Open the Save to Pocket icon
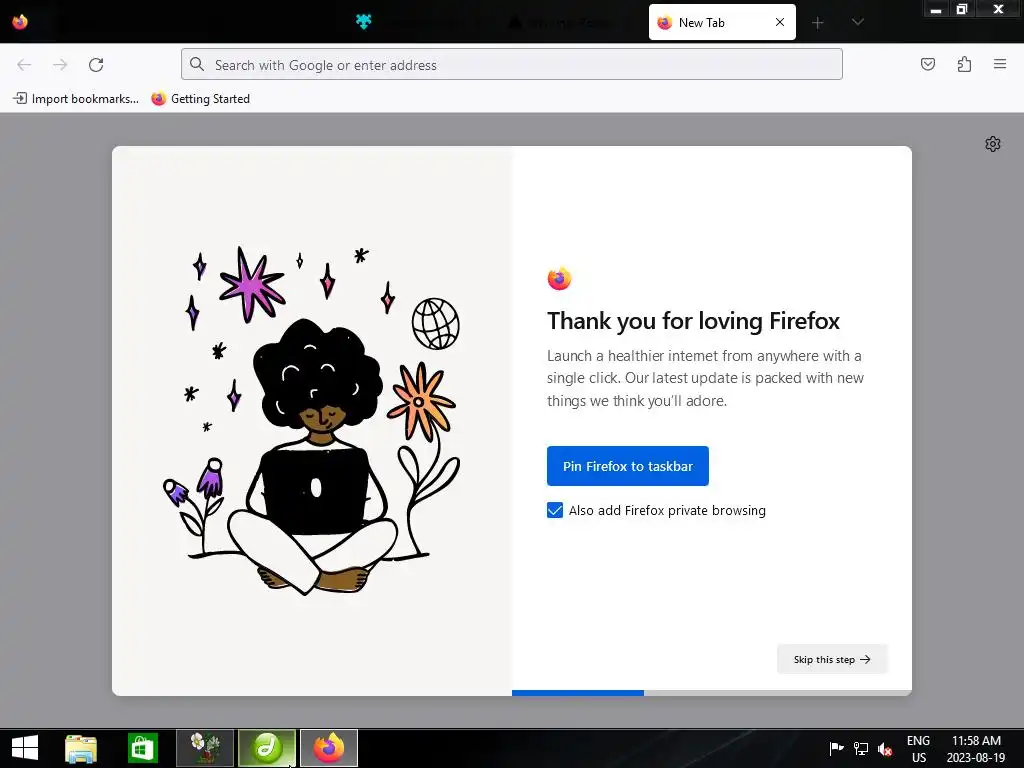This screenshot has height=768, width=1024. click(x=927, y=64)
